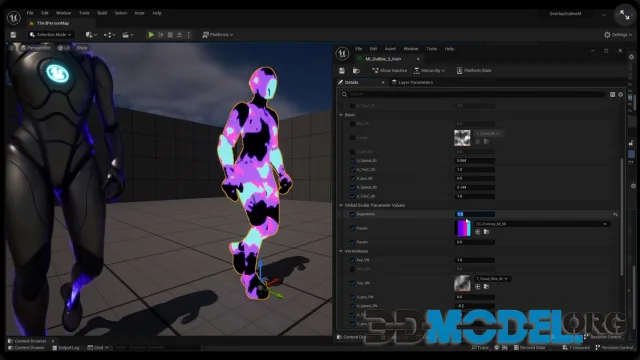This screenshot has height=360, width=640.
Task: Open the Build menu in the main menu bar
Action: [x=102, y=13]
